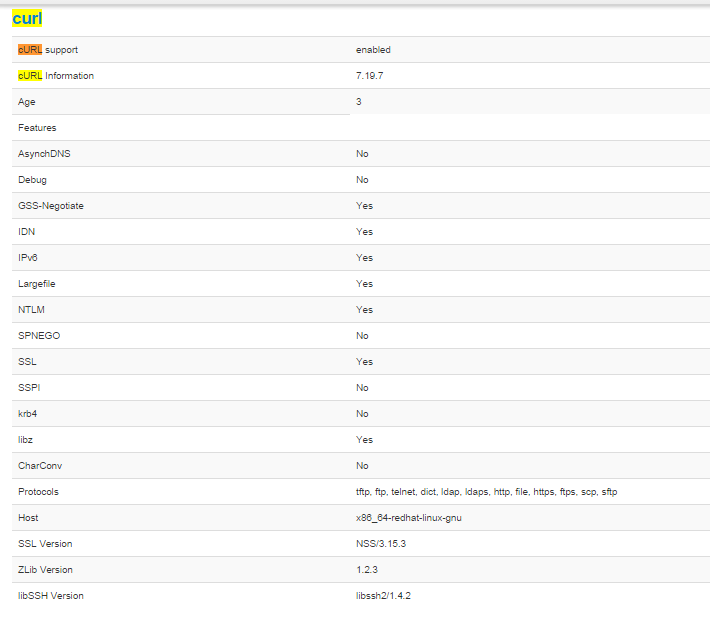
Task: Select the GSS-Negotiate row label
Action: point(51,206)
